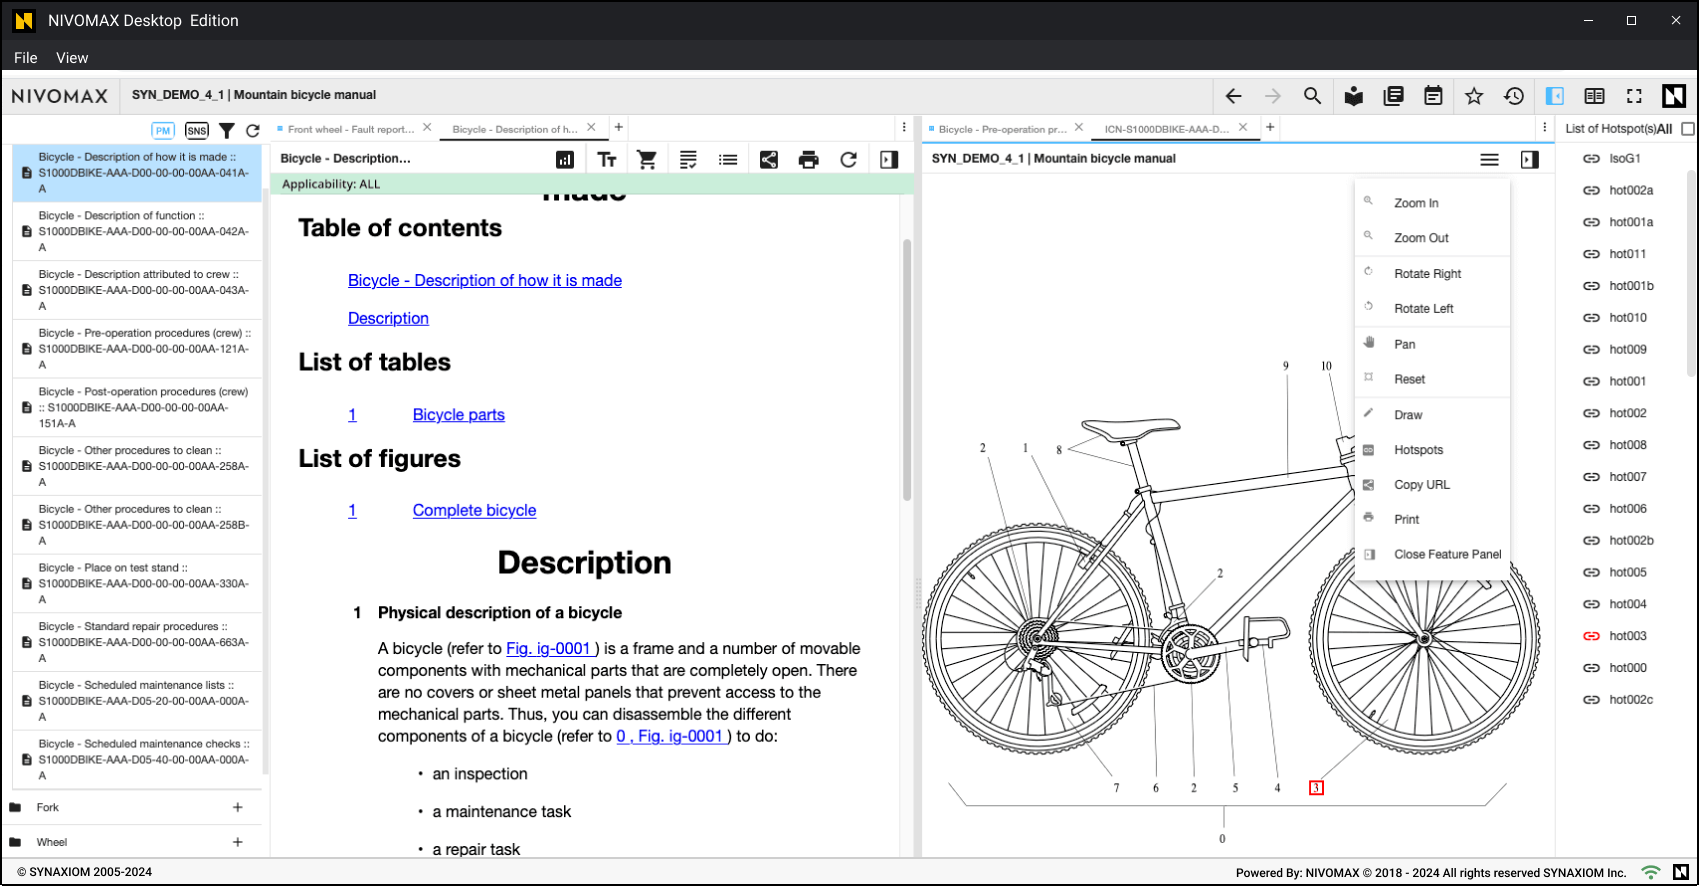Add a new tab in right pane

[x=1270, y=127]
